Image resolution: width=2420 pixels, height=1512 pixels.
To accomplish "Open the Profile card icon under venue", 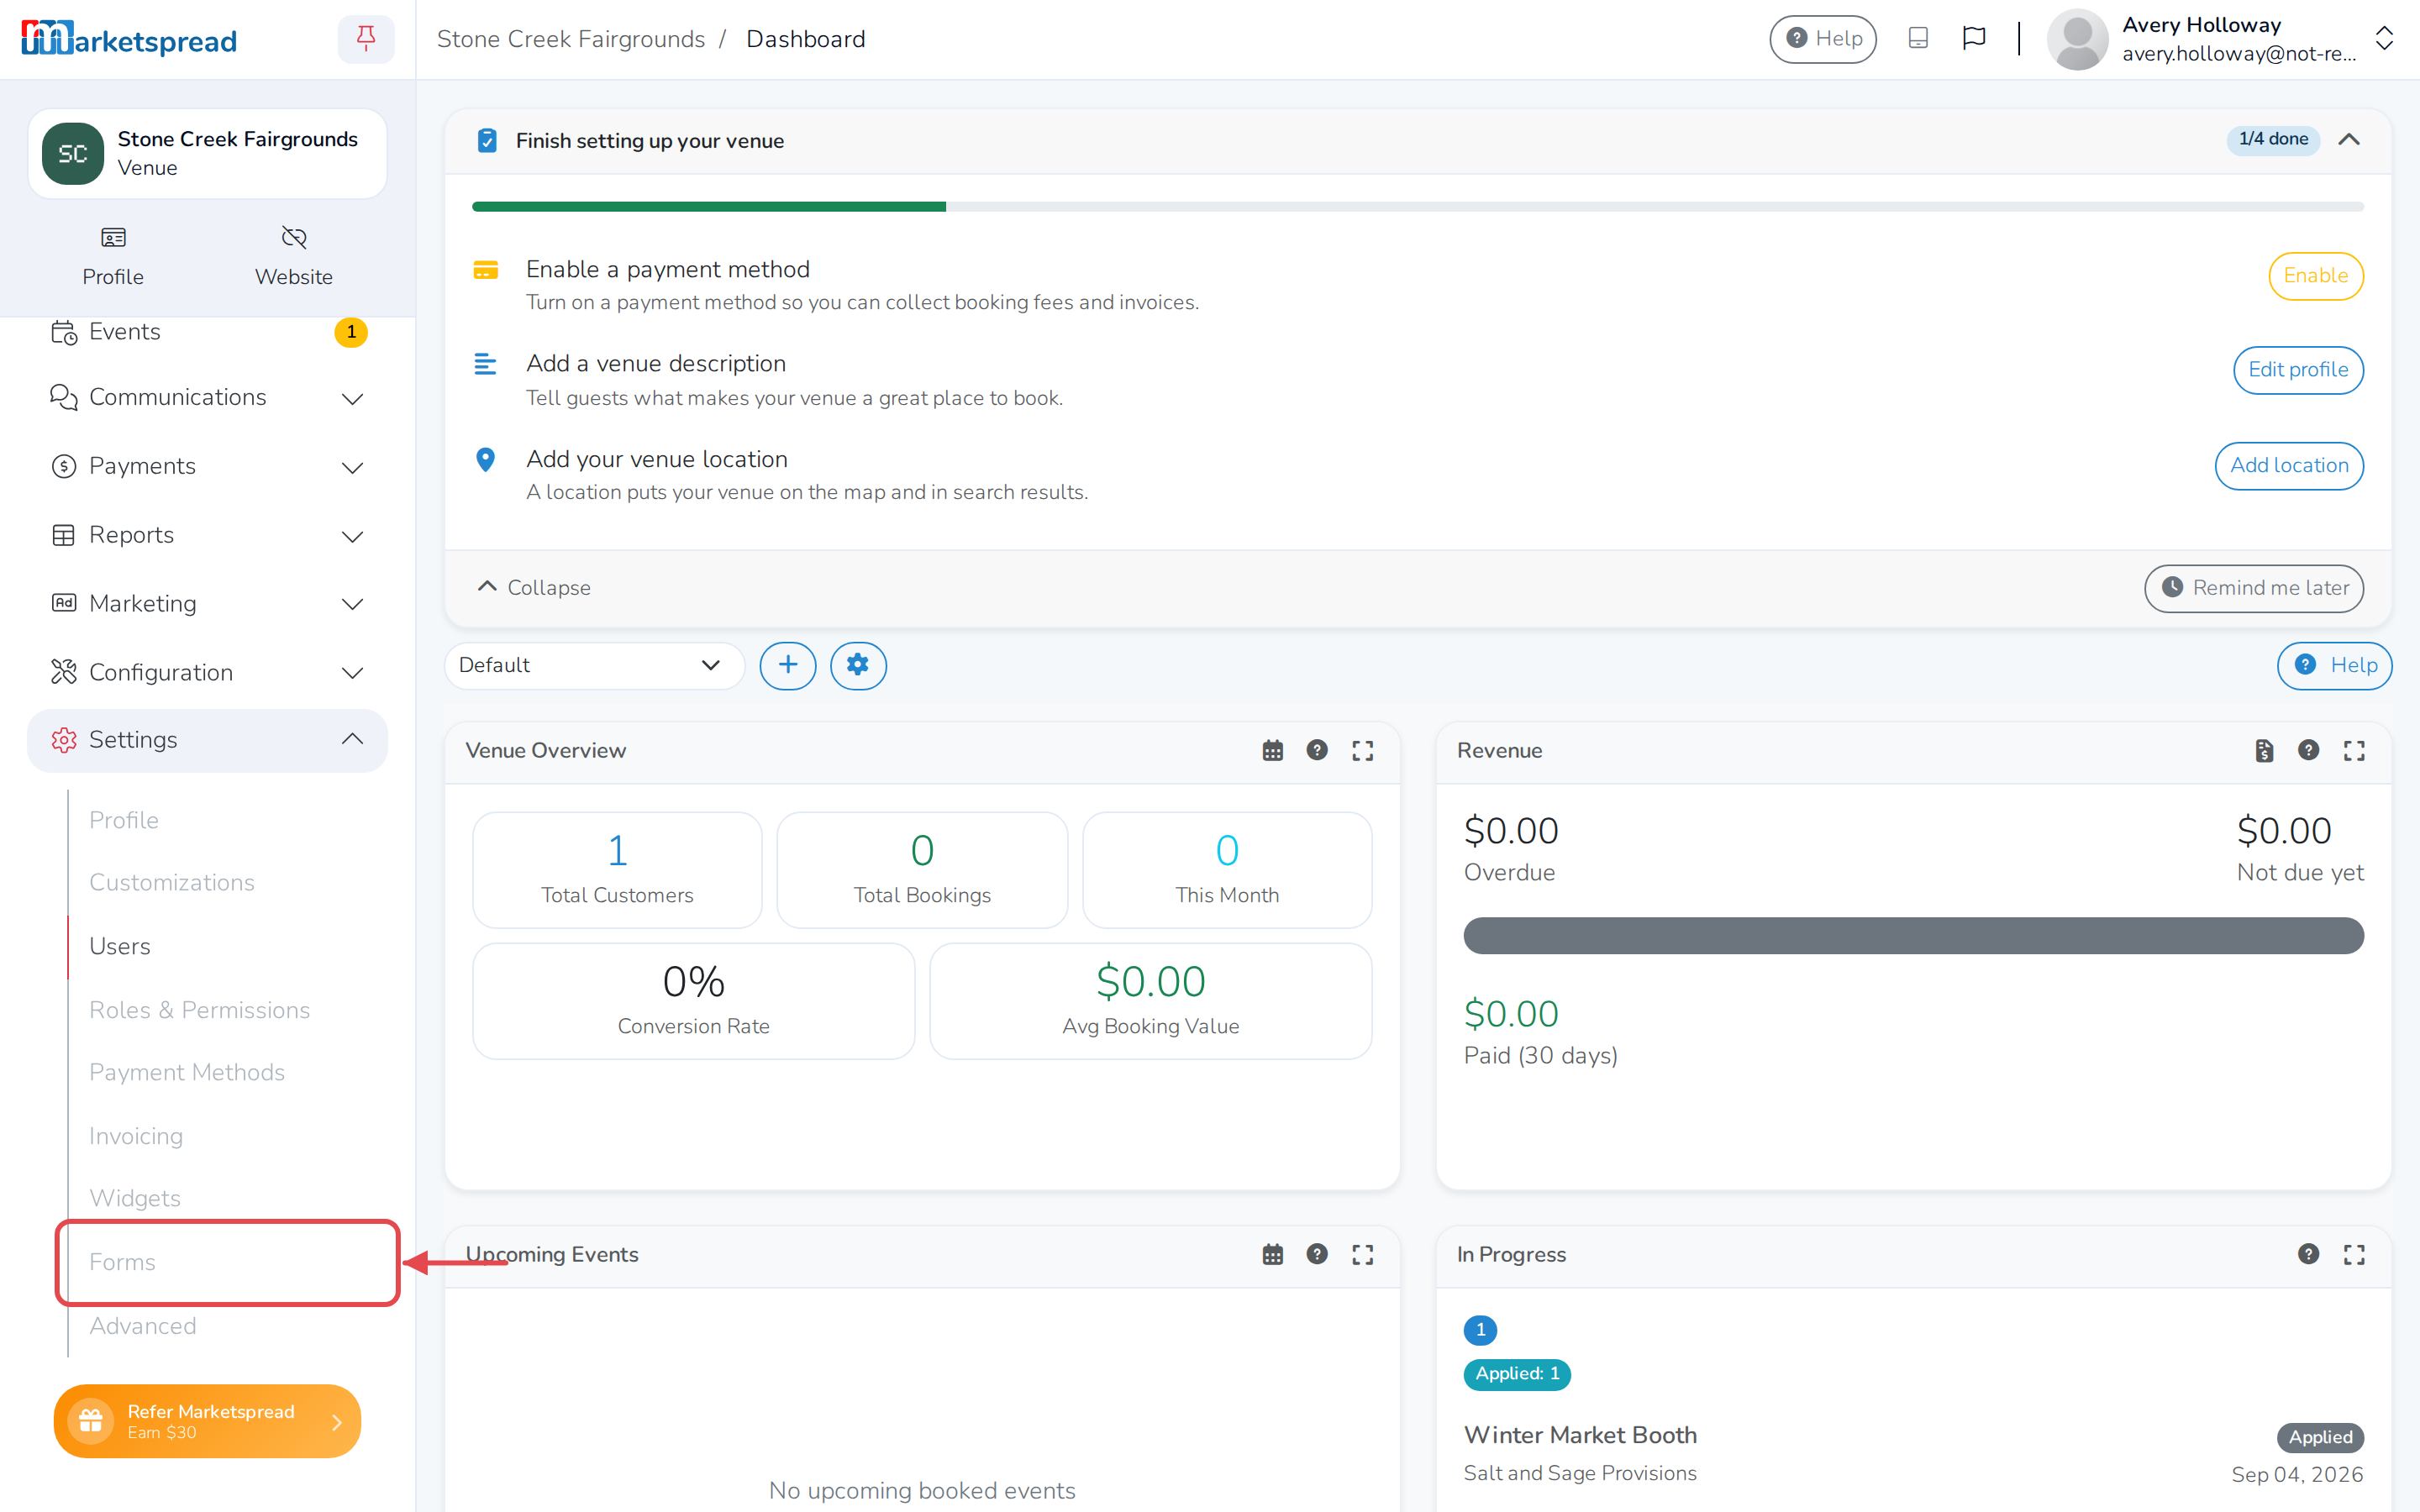I will [x=113, y=237].
